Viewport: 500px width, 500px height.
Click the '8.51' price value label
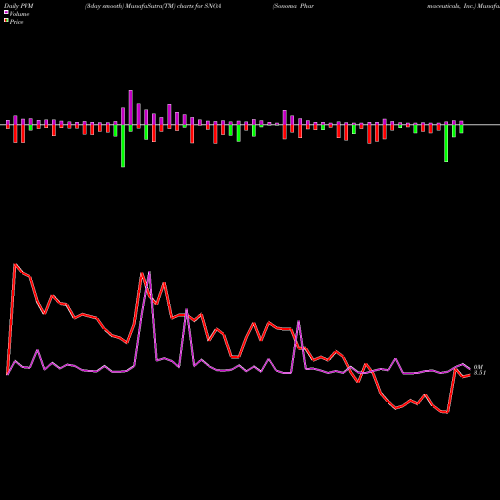pyautogui.click(x=480, y=373)
